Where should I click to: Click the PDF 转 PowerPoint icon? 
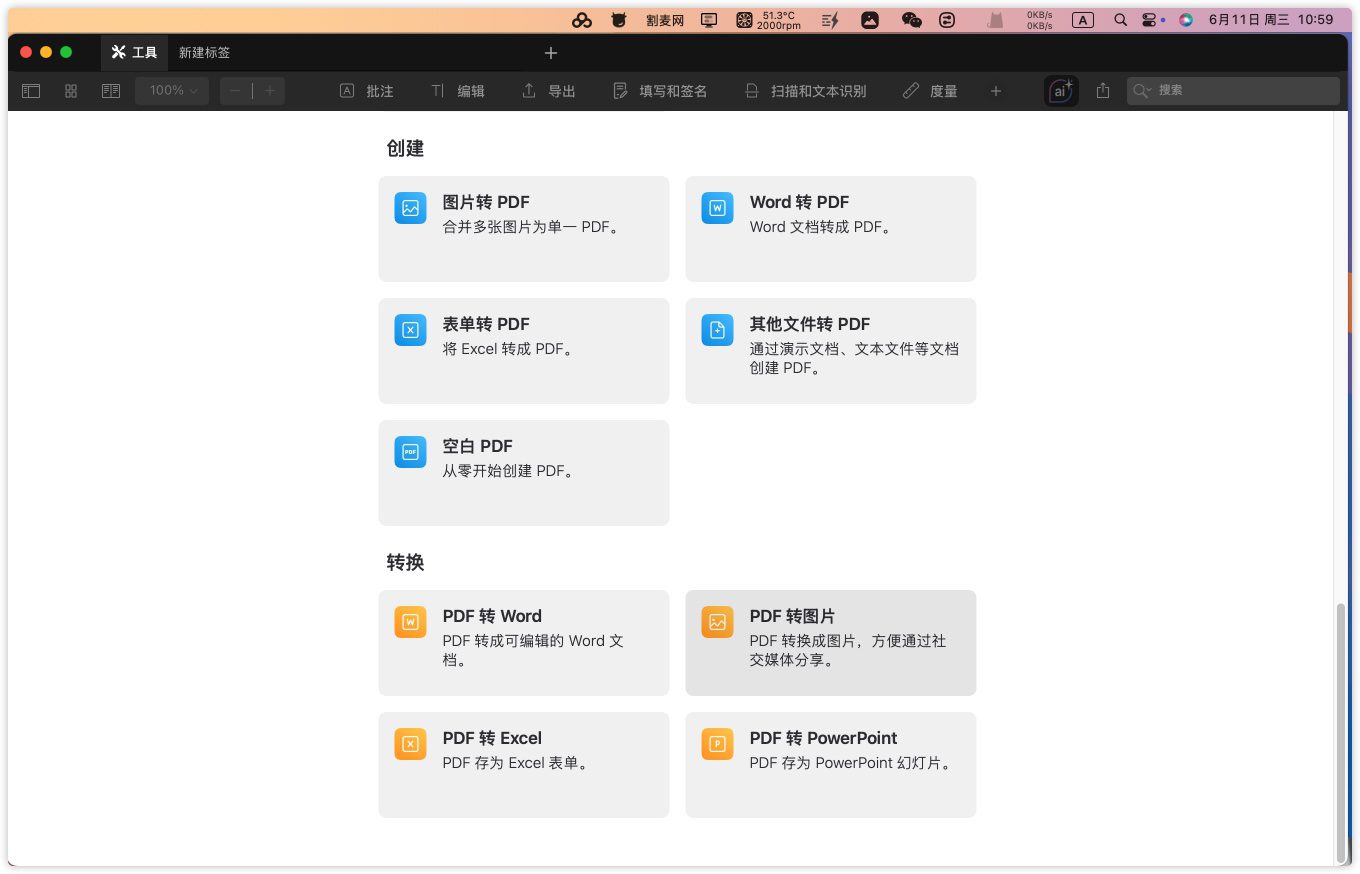pos(717,744)
